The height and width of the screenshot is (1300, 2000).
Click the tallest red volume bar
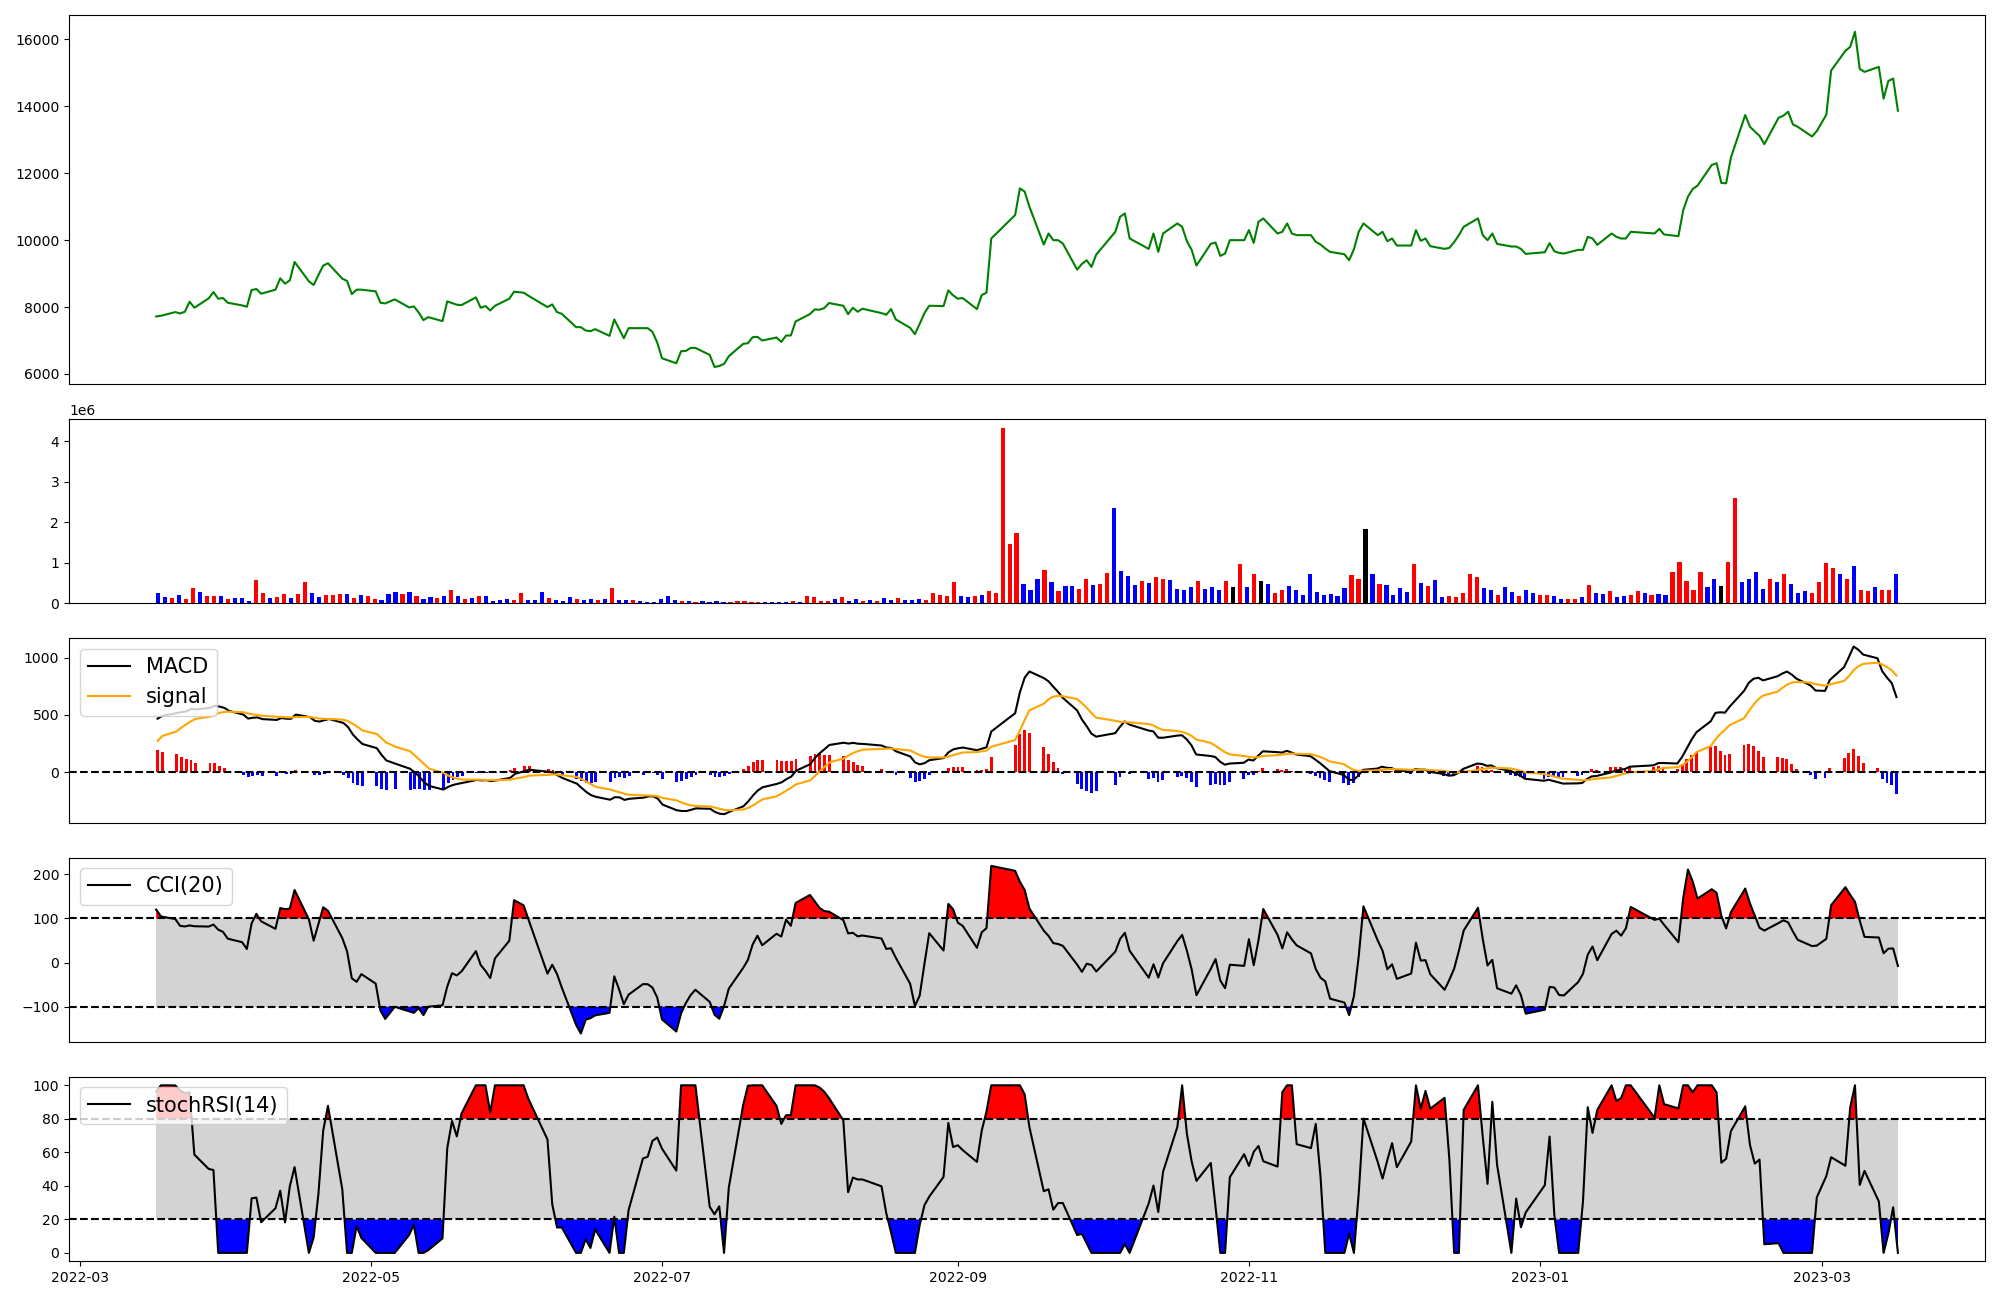(1003, 515)
